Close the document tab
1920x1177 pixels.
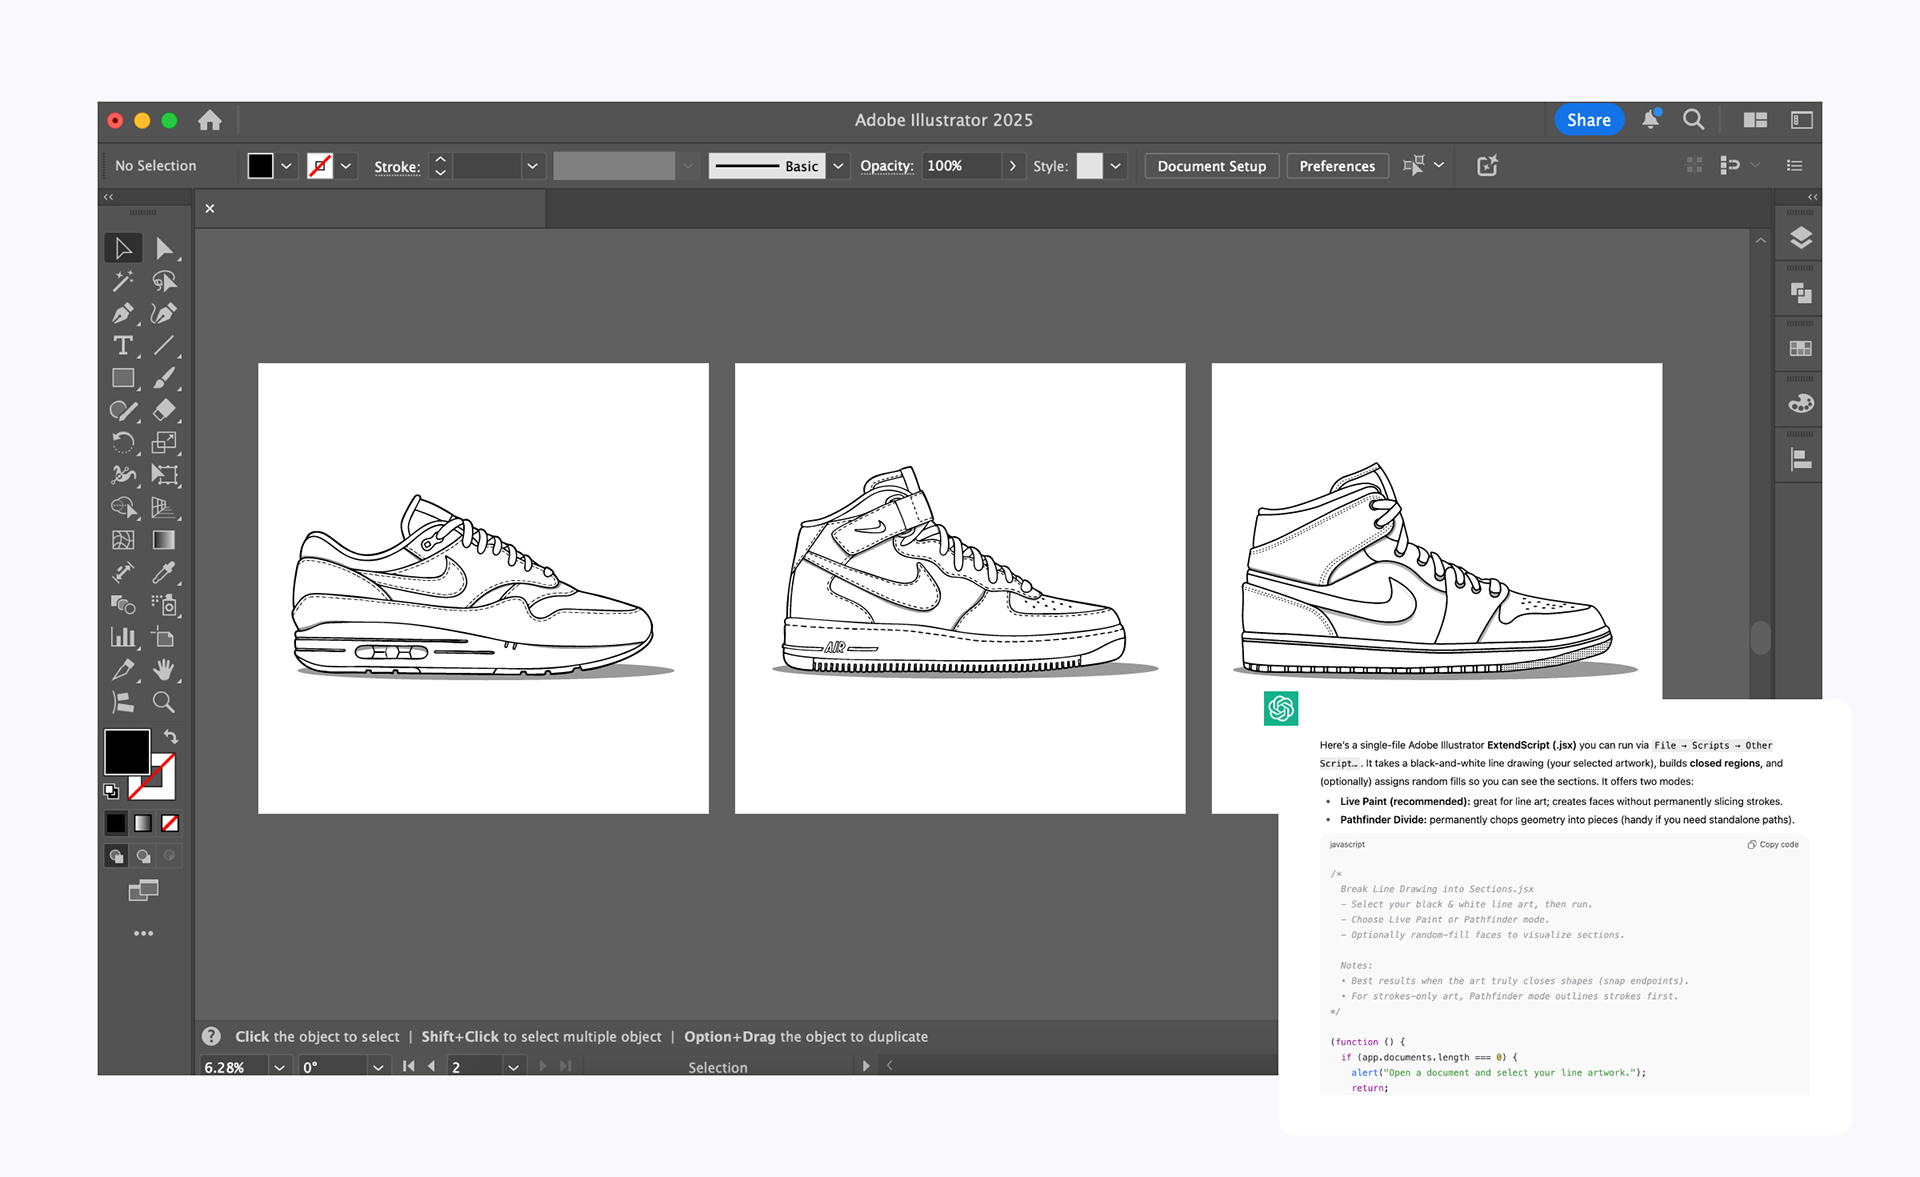point(210,208)
